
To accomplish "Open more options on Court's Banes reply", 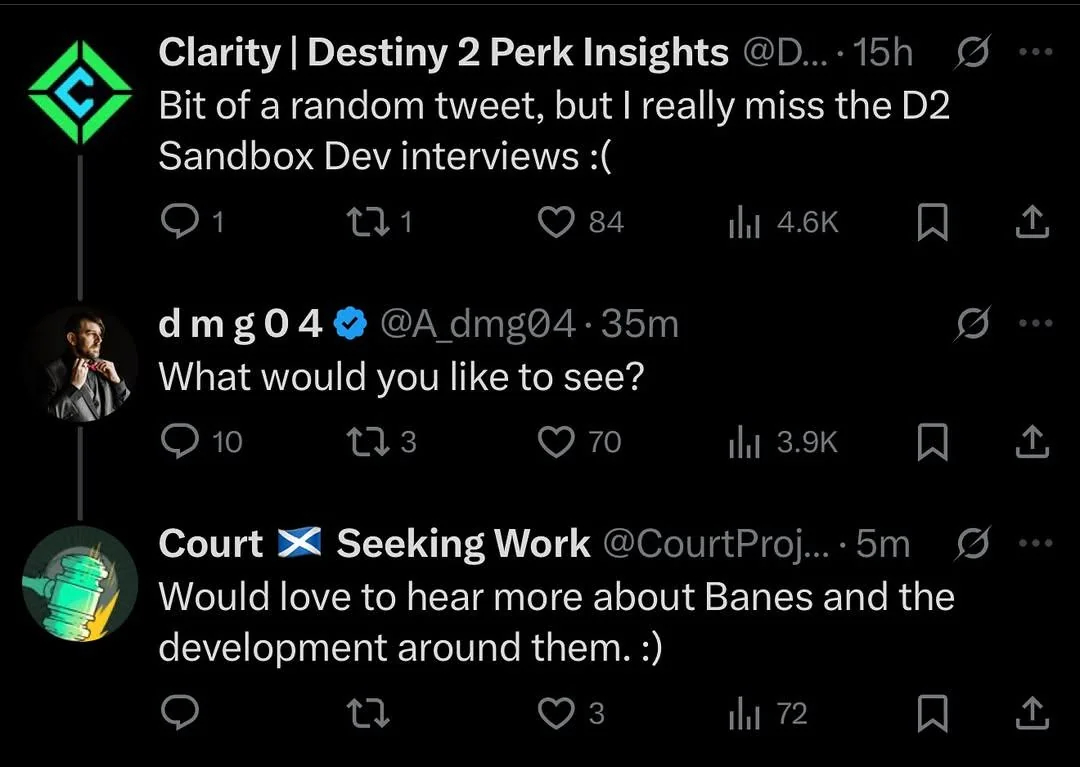I will 1034,544.
